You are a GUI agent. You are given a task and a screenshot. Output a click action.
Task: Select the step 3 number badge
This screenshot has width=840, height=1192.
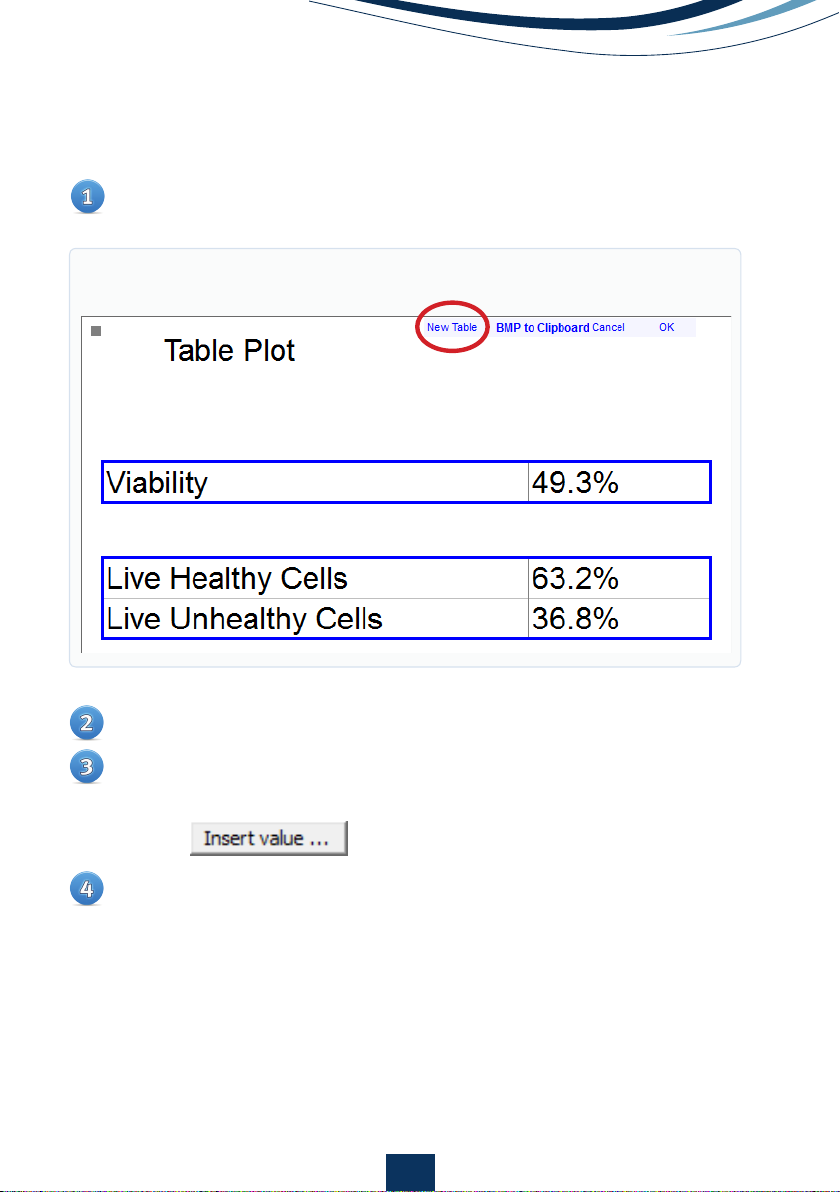click(87, 767)
